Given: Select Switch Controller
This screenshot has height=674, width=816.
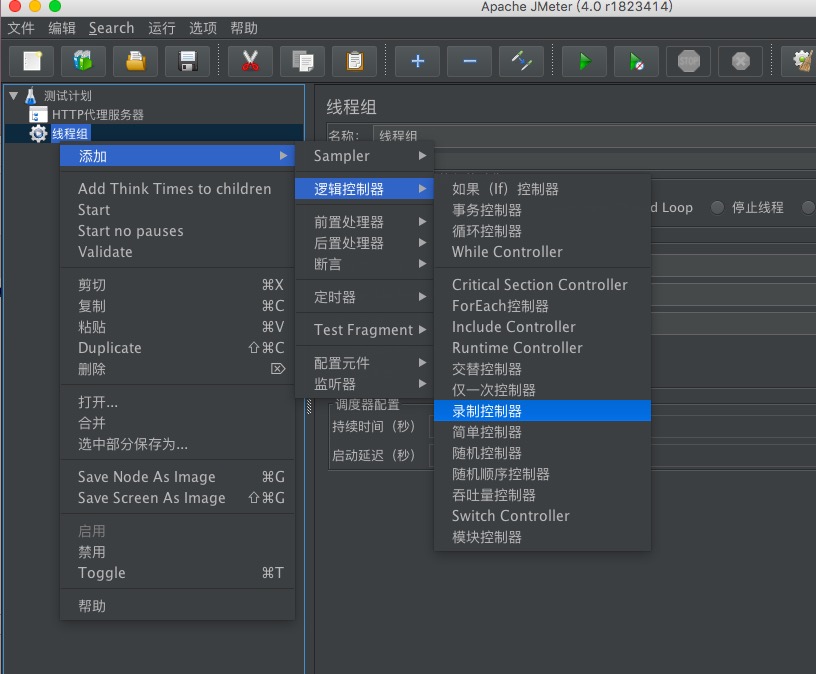Looking at the screenshot, I should (x=542, y=515).
